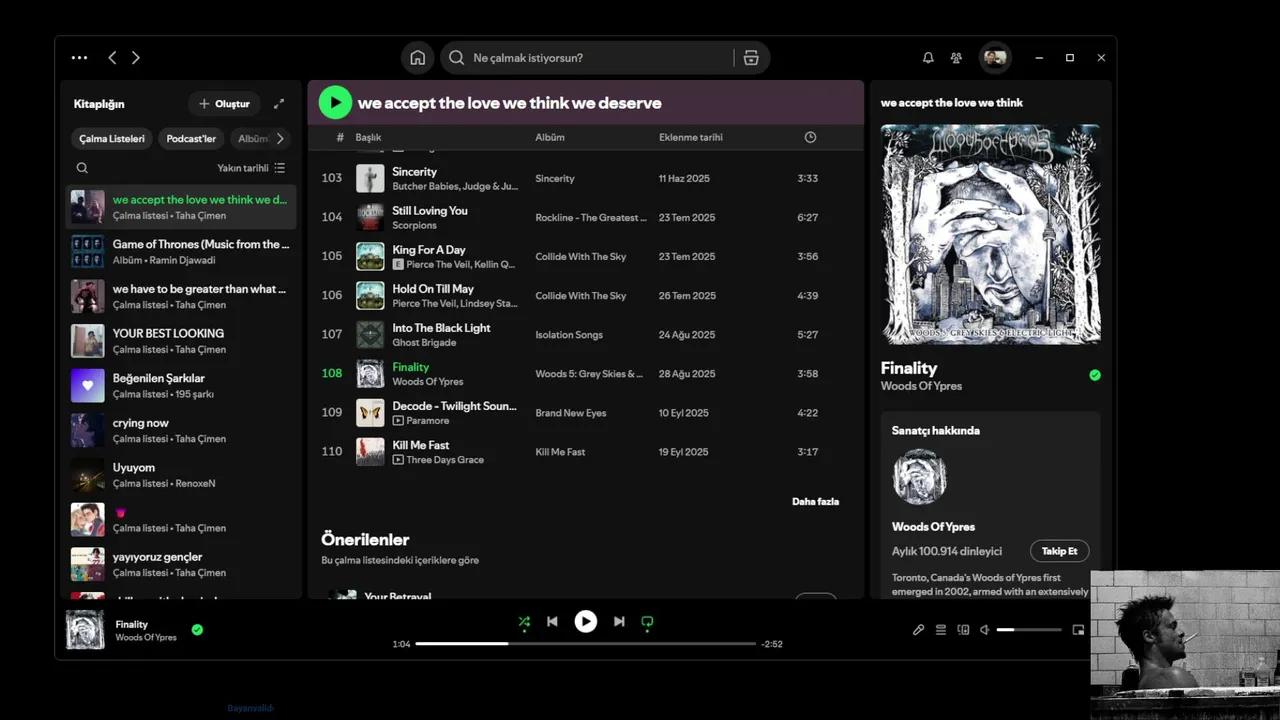Click Daha fazla to show more
Viewport: 1280px width, 720px height.
[x=815, y=501]
